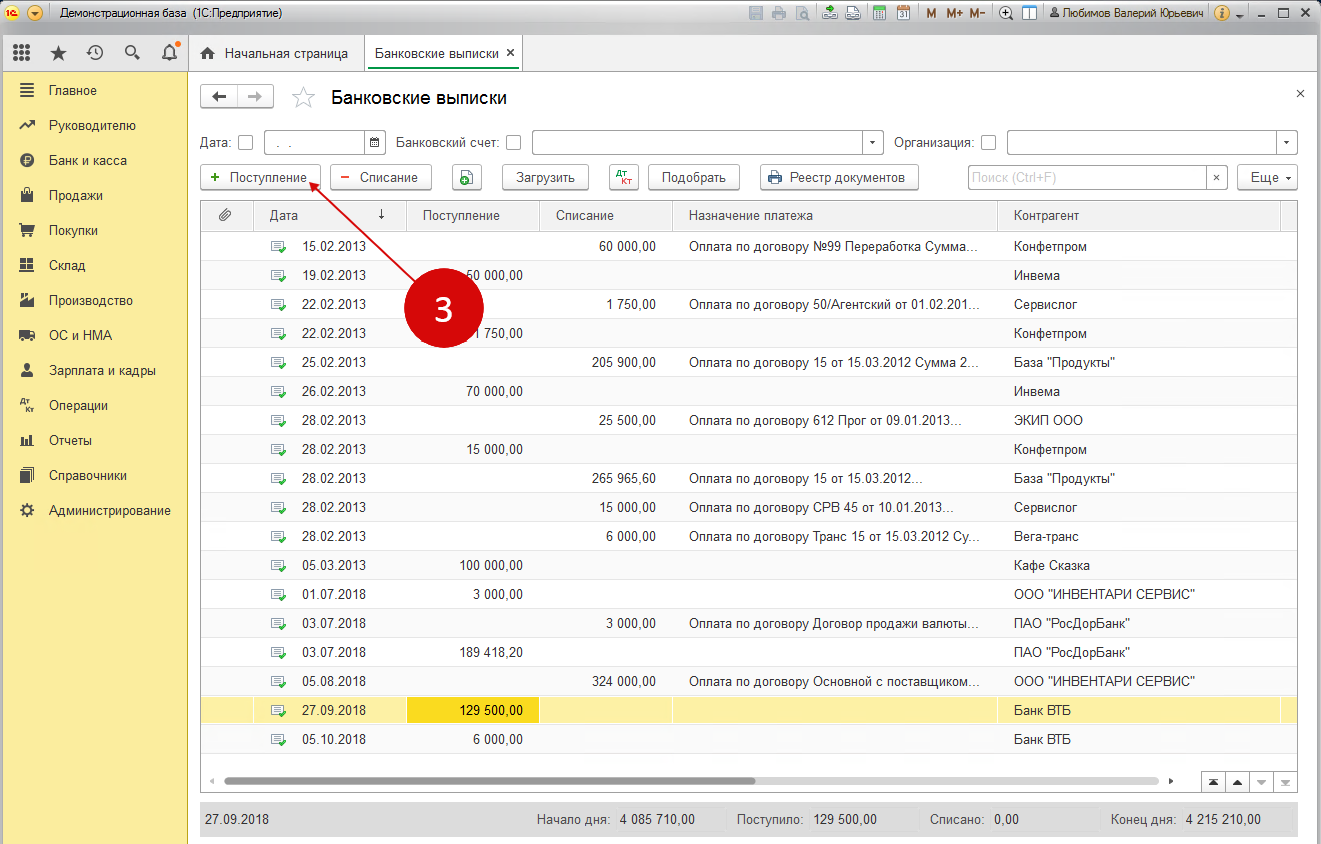Jump to list end arrow button

coord(1285,781)
